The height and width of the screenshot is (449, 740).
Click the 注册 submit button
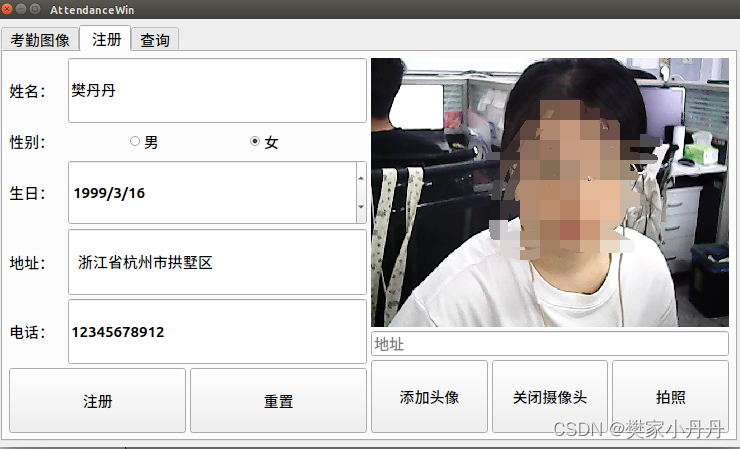click(97, 401)
